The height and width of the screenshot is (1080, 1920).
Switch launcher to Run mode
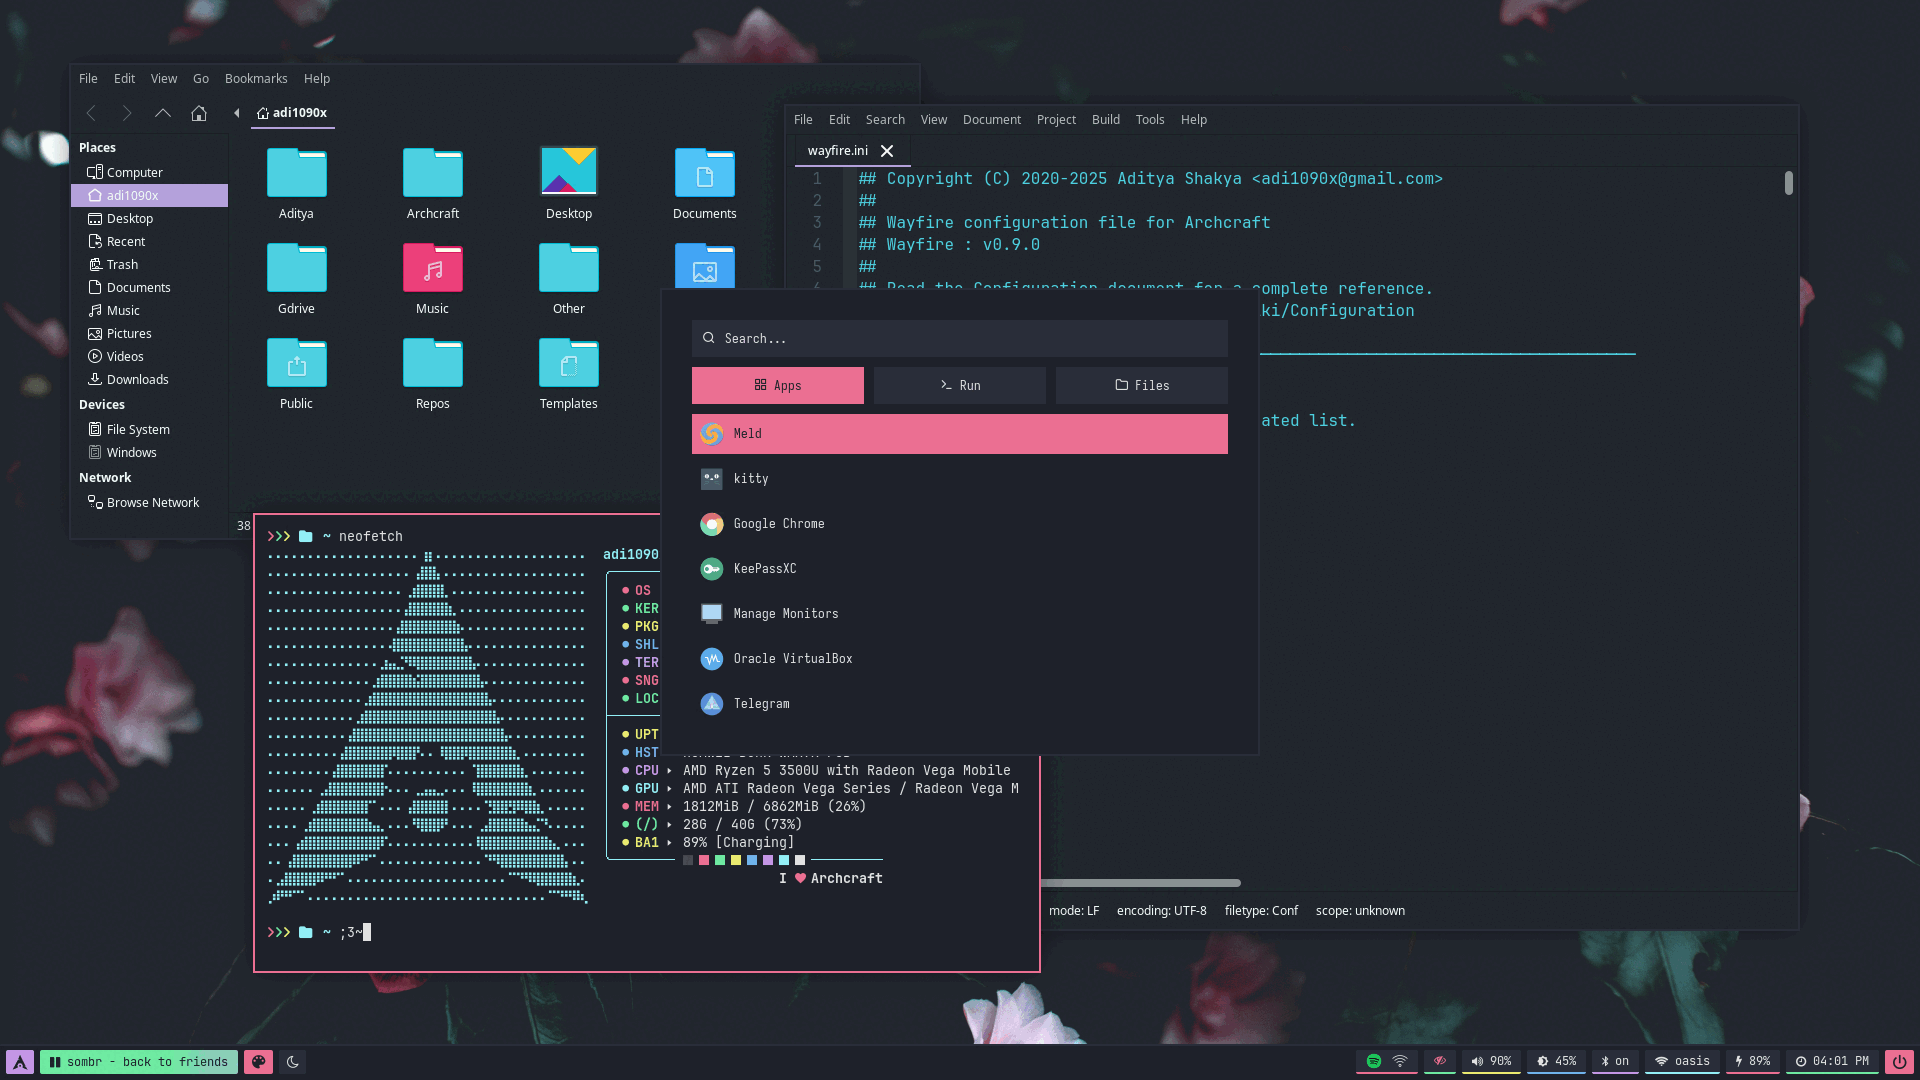[x=959, y=386]
